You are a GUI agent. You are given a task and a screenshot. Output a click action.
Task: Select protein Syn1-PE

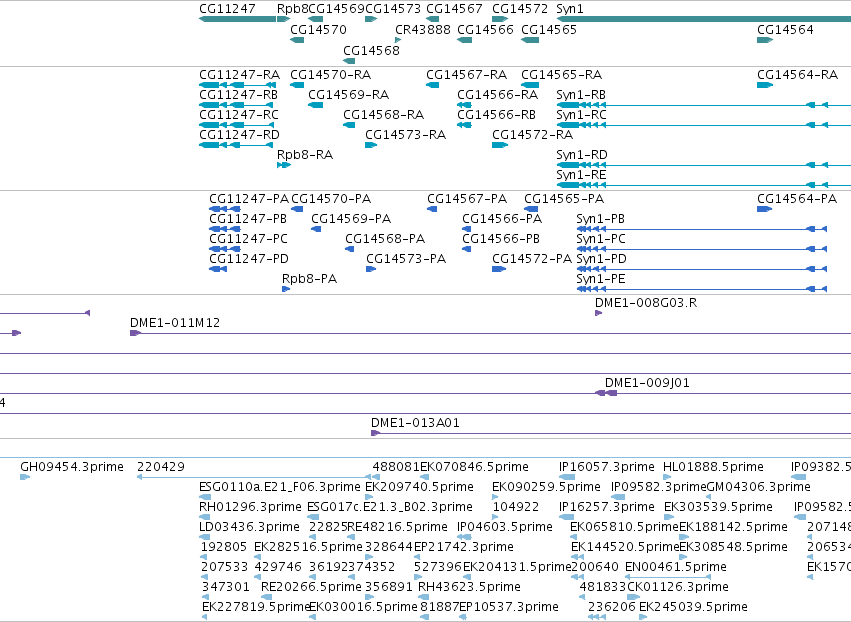pos(601,279)
